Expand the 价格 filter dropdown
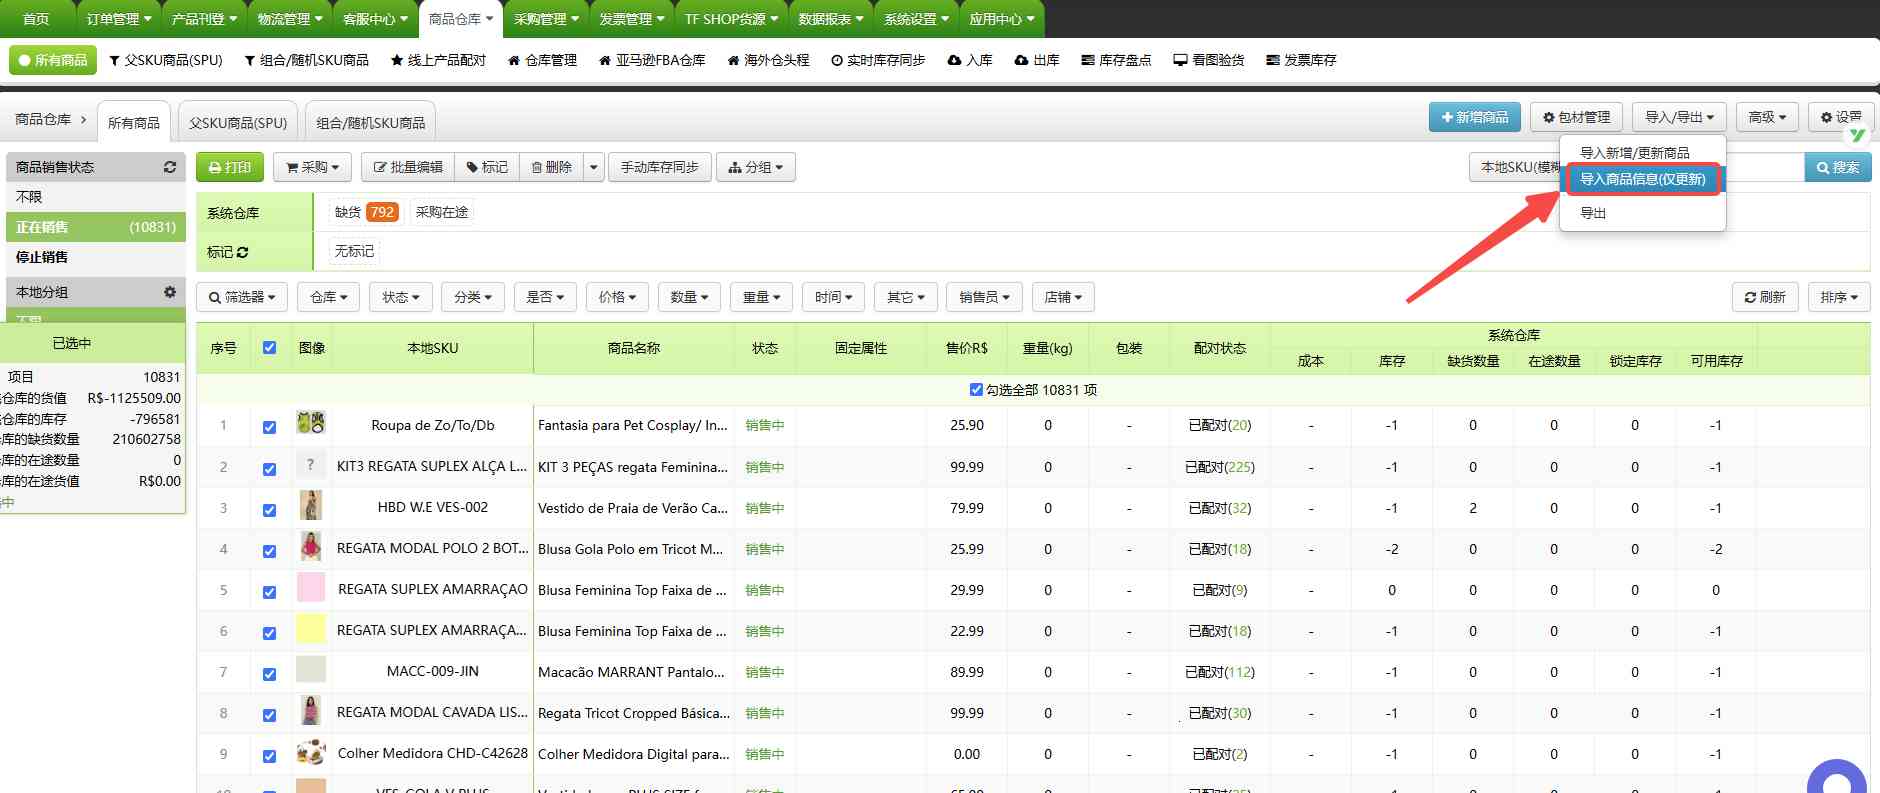 coord(617,297)
